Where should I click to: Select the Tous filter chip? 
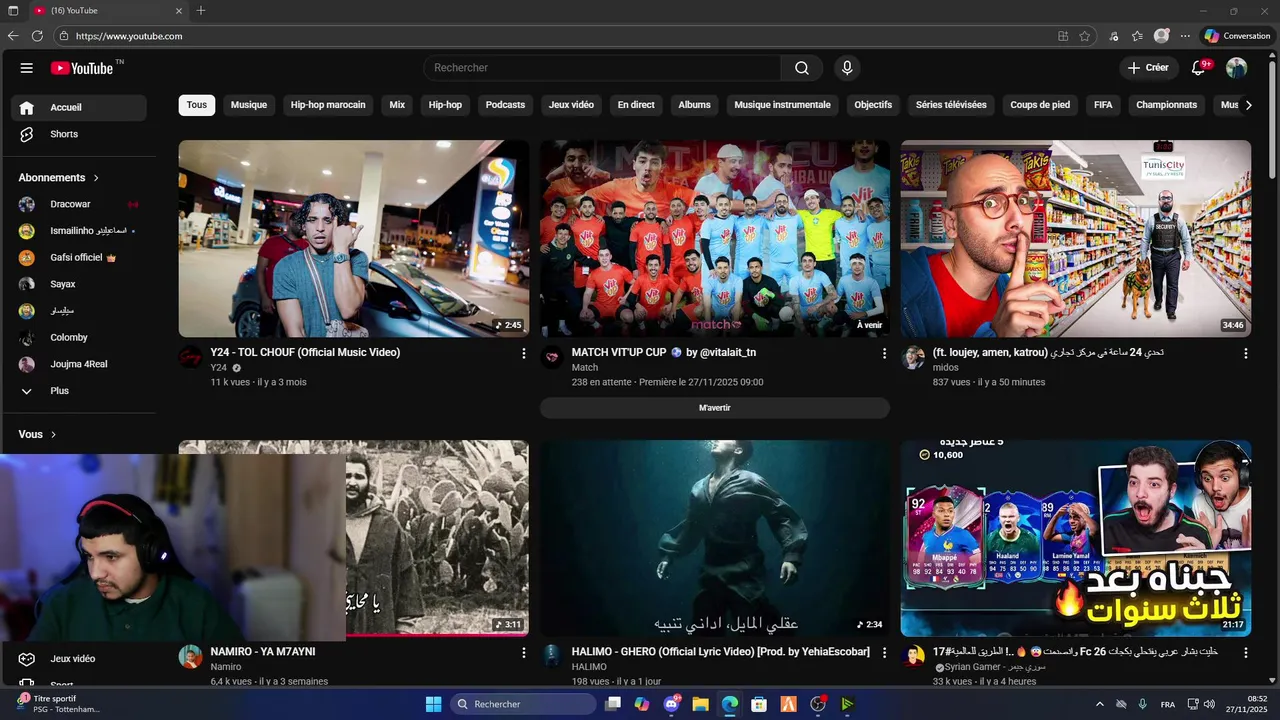(x=197, y=105)
